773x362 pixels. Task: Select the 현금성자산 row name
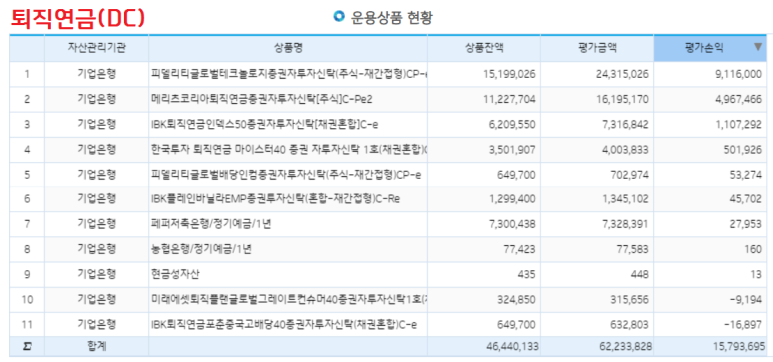click(x=175, y=274)
